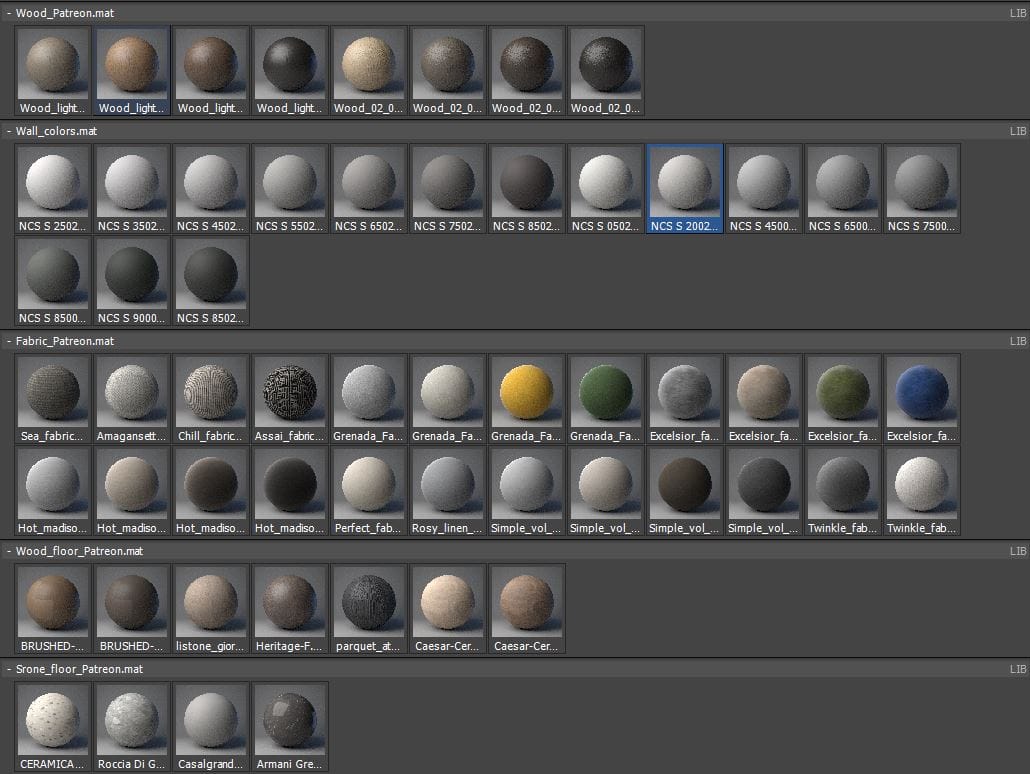This screenshot has height=774, width=1030.
Task: Pick the parquet_at wood floor material
Action: click(369, 602)
